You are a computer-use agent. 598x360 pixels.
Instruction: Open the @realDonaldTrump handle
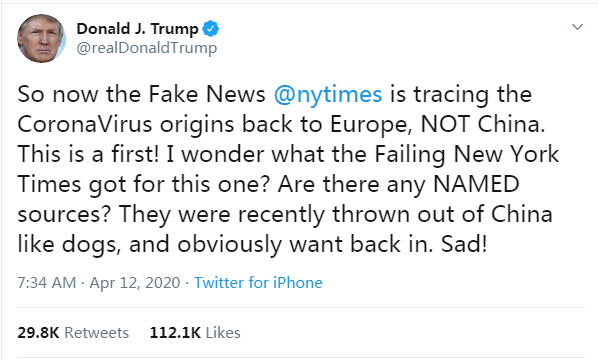click(147, 48)
